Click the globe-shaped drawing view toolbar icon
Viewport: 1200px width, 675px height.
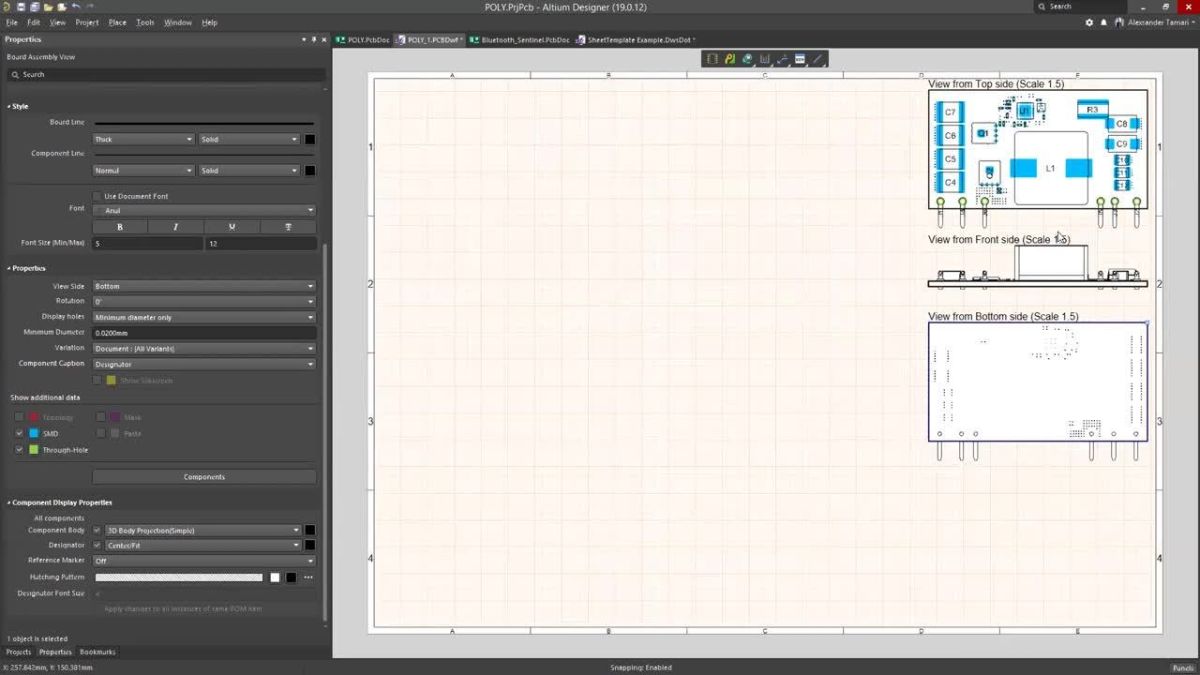tap(747, 59)
